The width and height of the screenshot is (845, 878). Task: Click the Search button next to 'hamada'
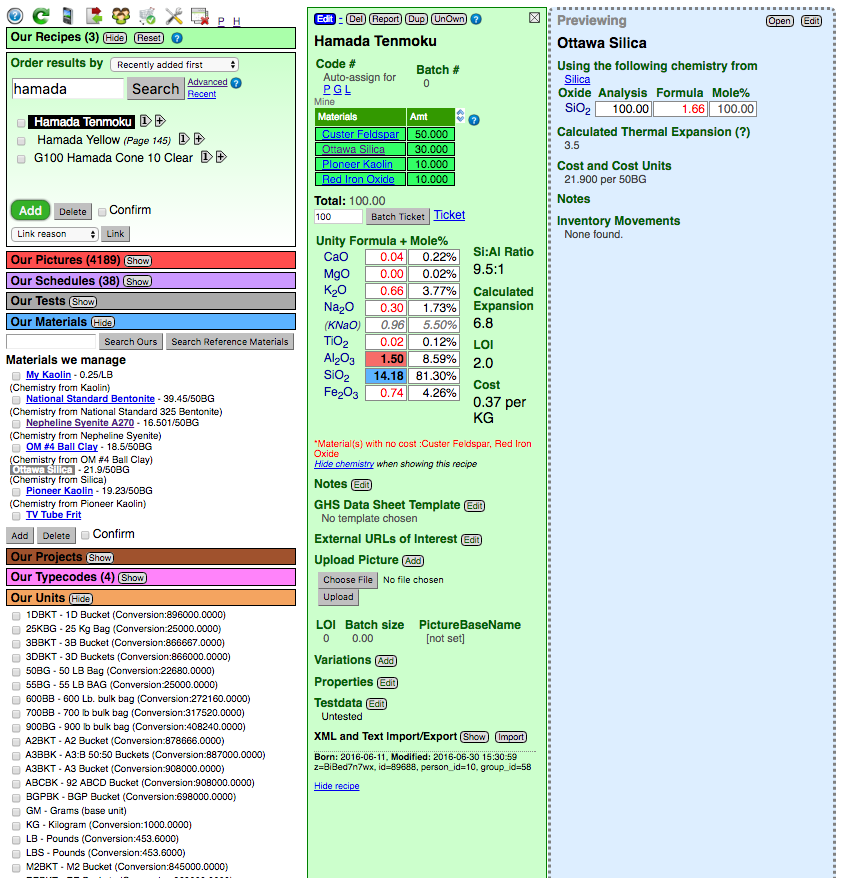[x=155, y=89]
